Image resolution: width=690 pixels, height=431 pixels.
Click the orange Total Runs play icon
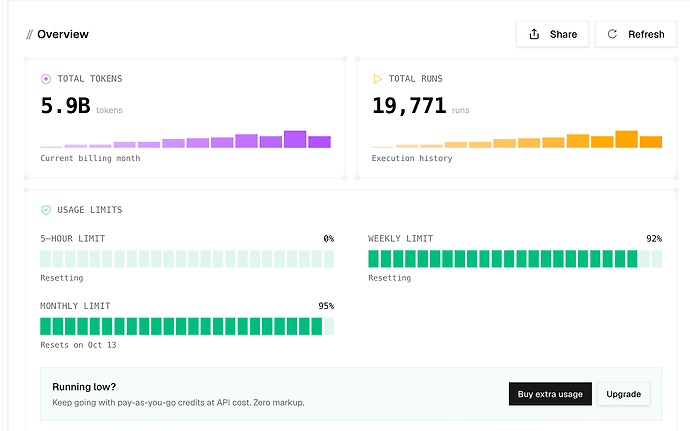[x=377, y=79]
